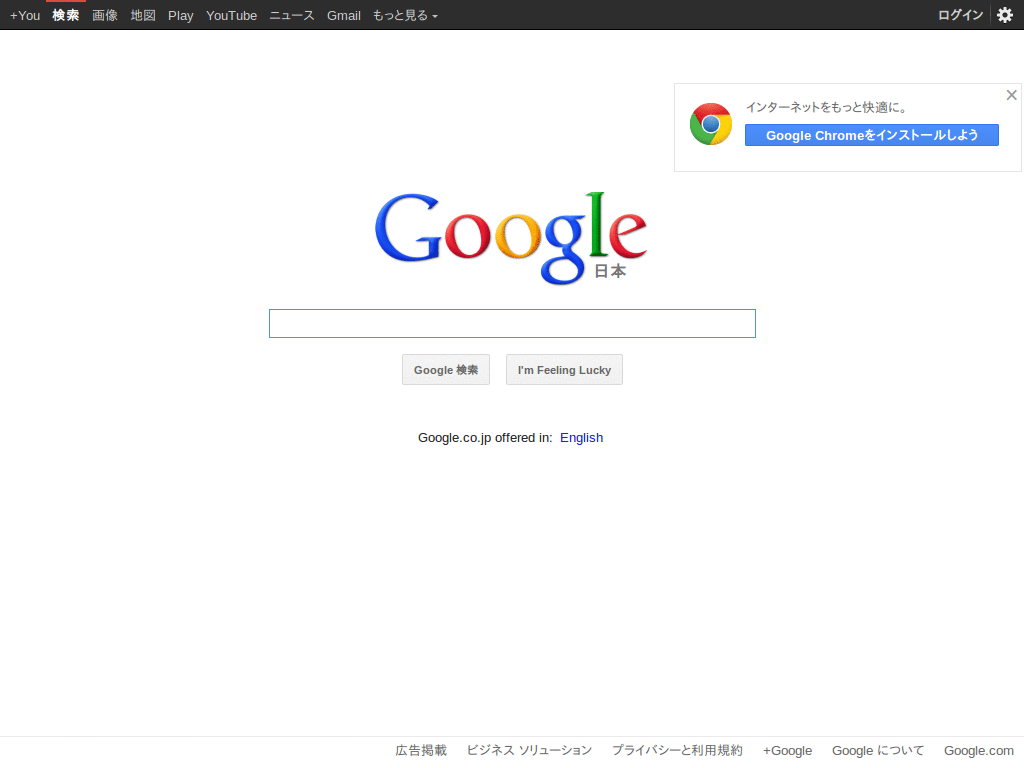Open the settings gear menu

pos(1005,15)
